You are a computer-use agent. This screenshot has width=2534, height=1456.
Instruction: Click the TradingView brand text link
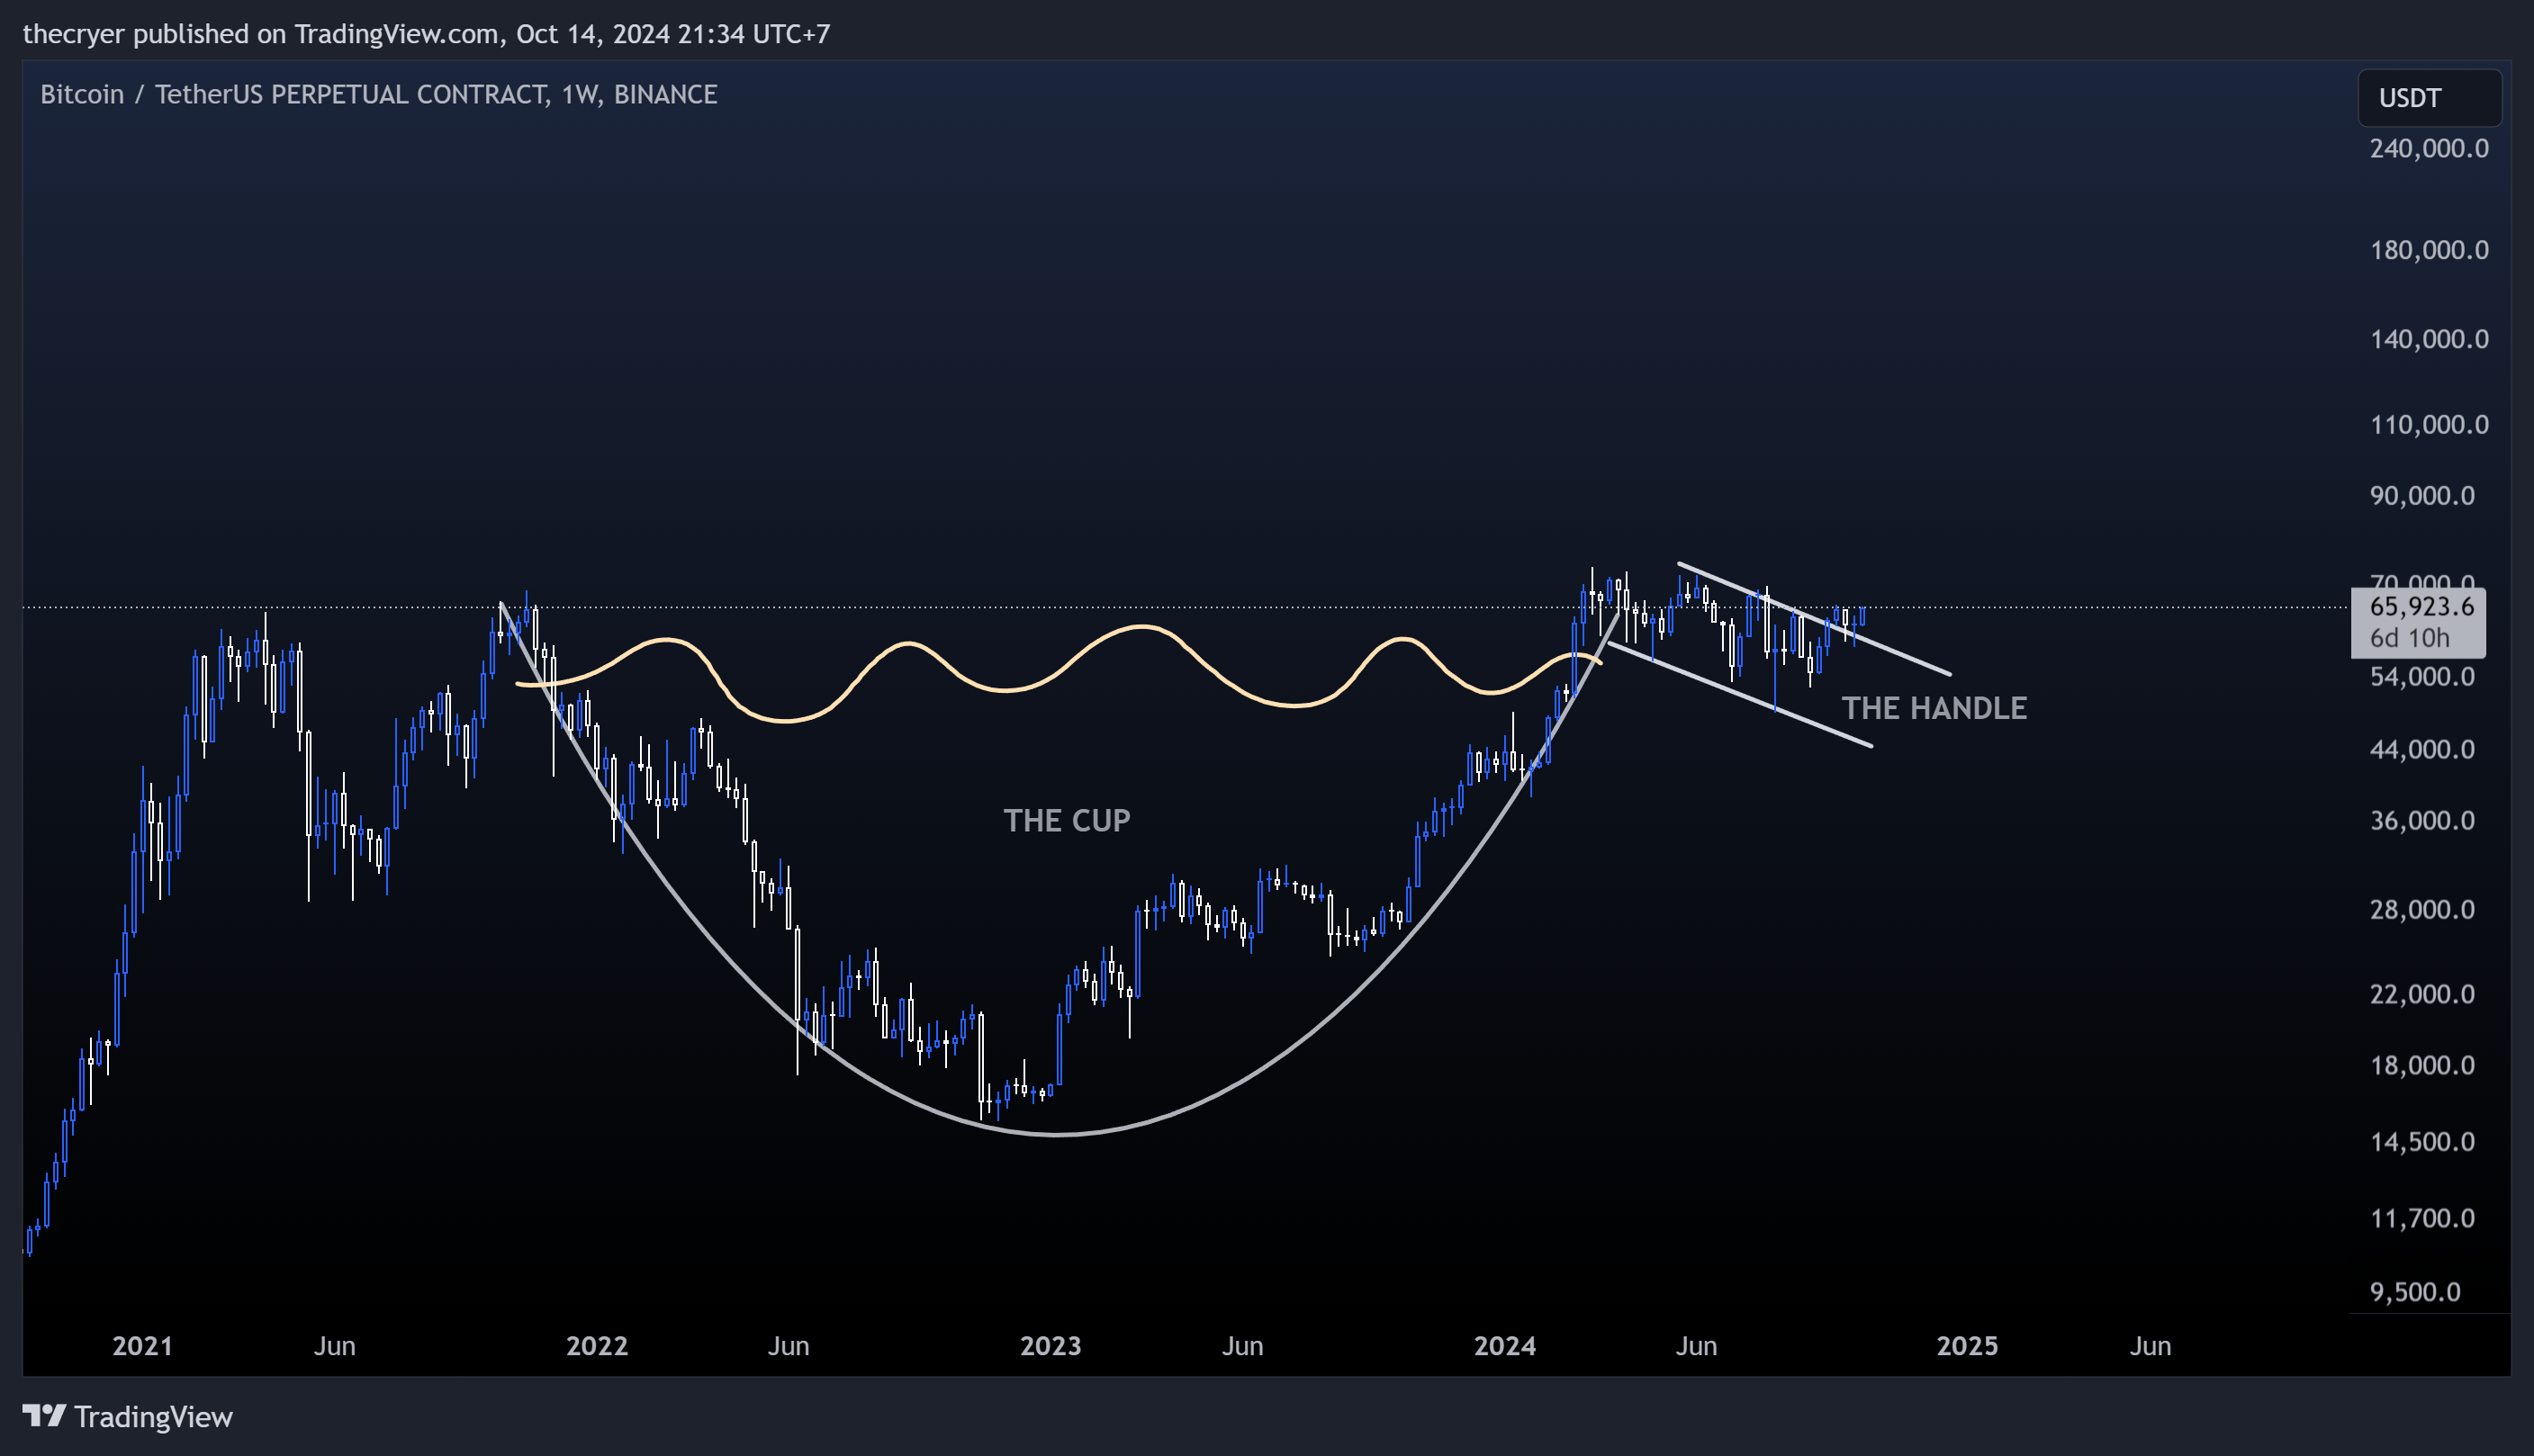click(153, 1416)
